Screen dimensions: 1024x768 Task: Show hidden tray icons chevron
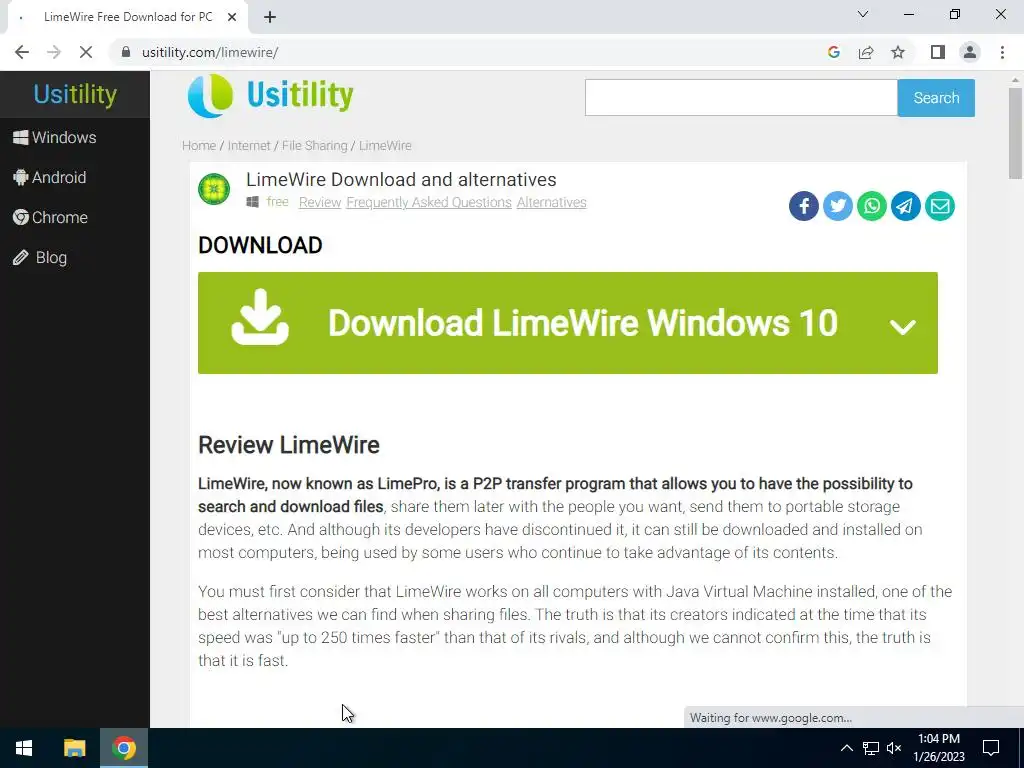(x=846, y=748)
